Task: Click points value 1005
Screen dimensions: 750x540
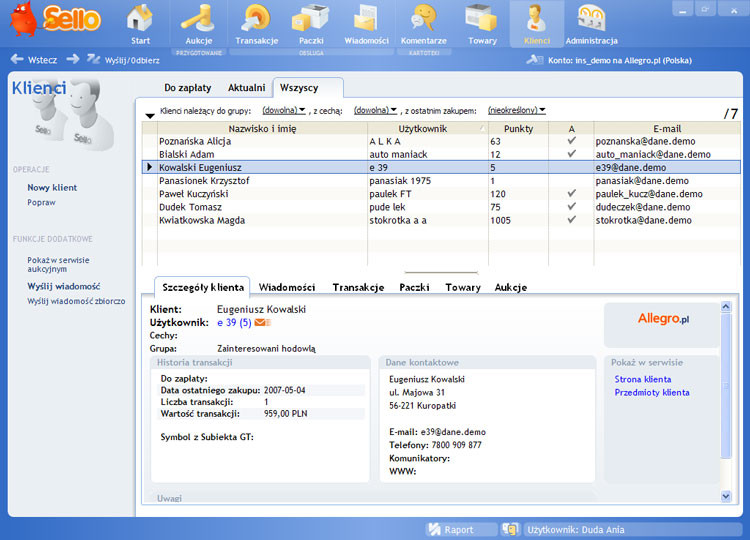Action: click(x=500, y=220)
